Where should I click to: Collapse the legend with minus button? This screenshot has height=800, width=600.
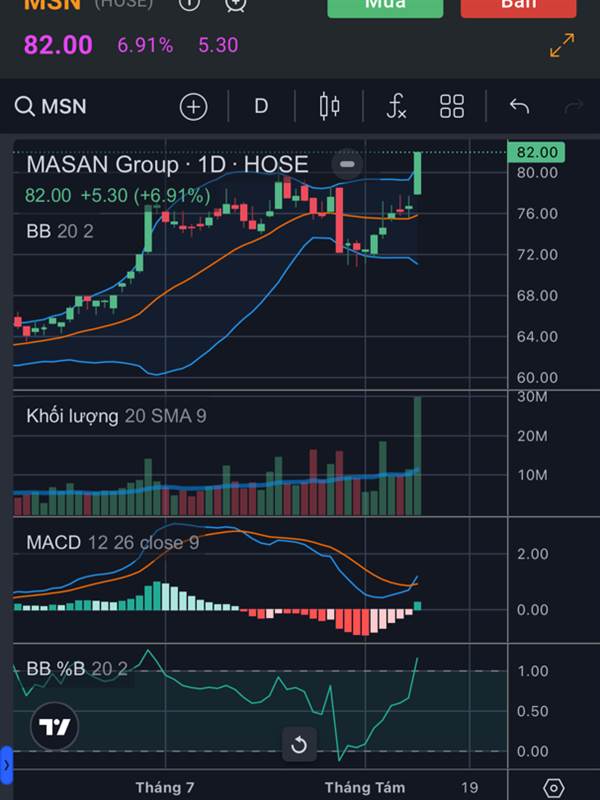click(347, 164)
